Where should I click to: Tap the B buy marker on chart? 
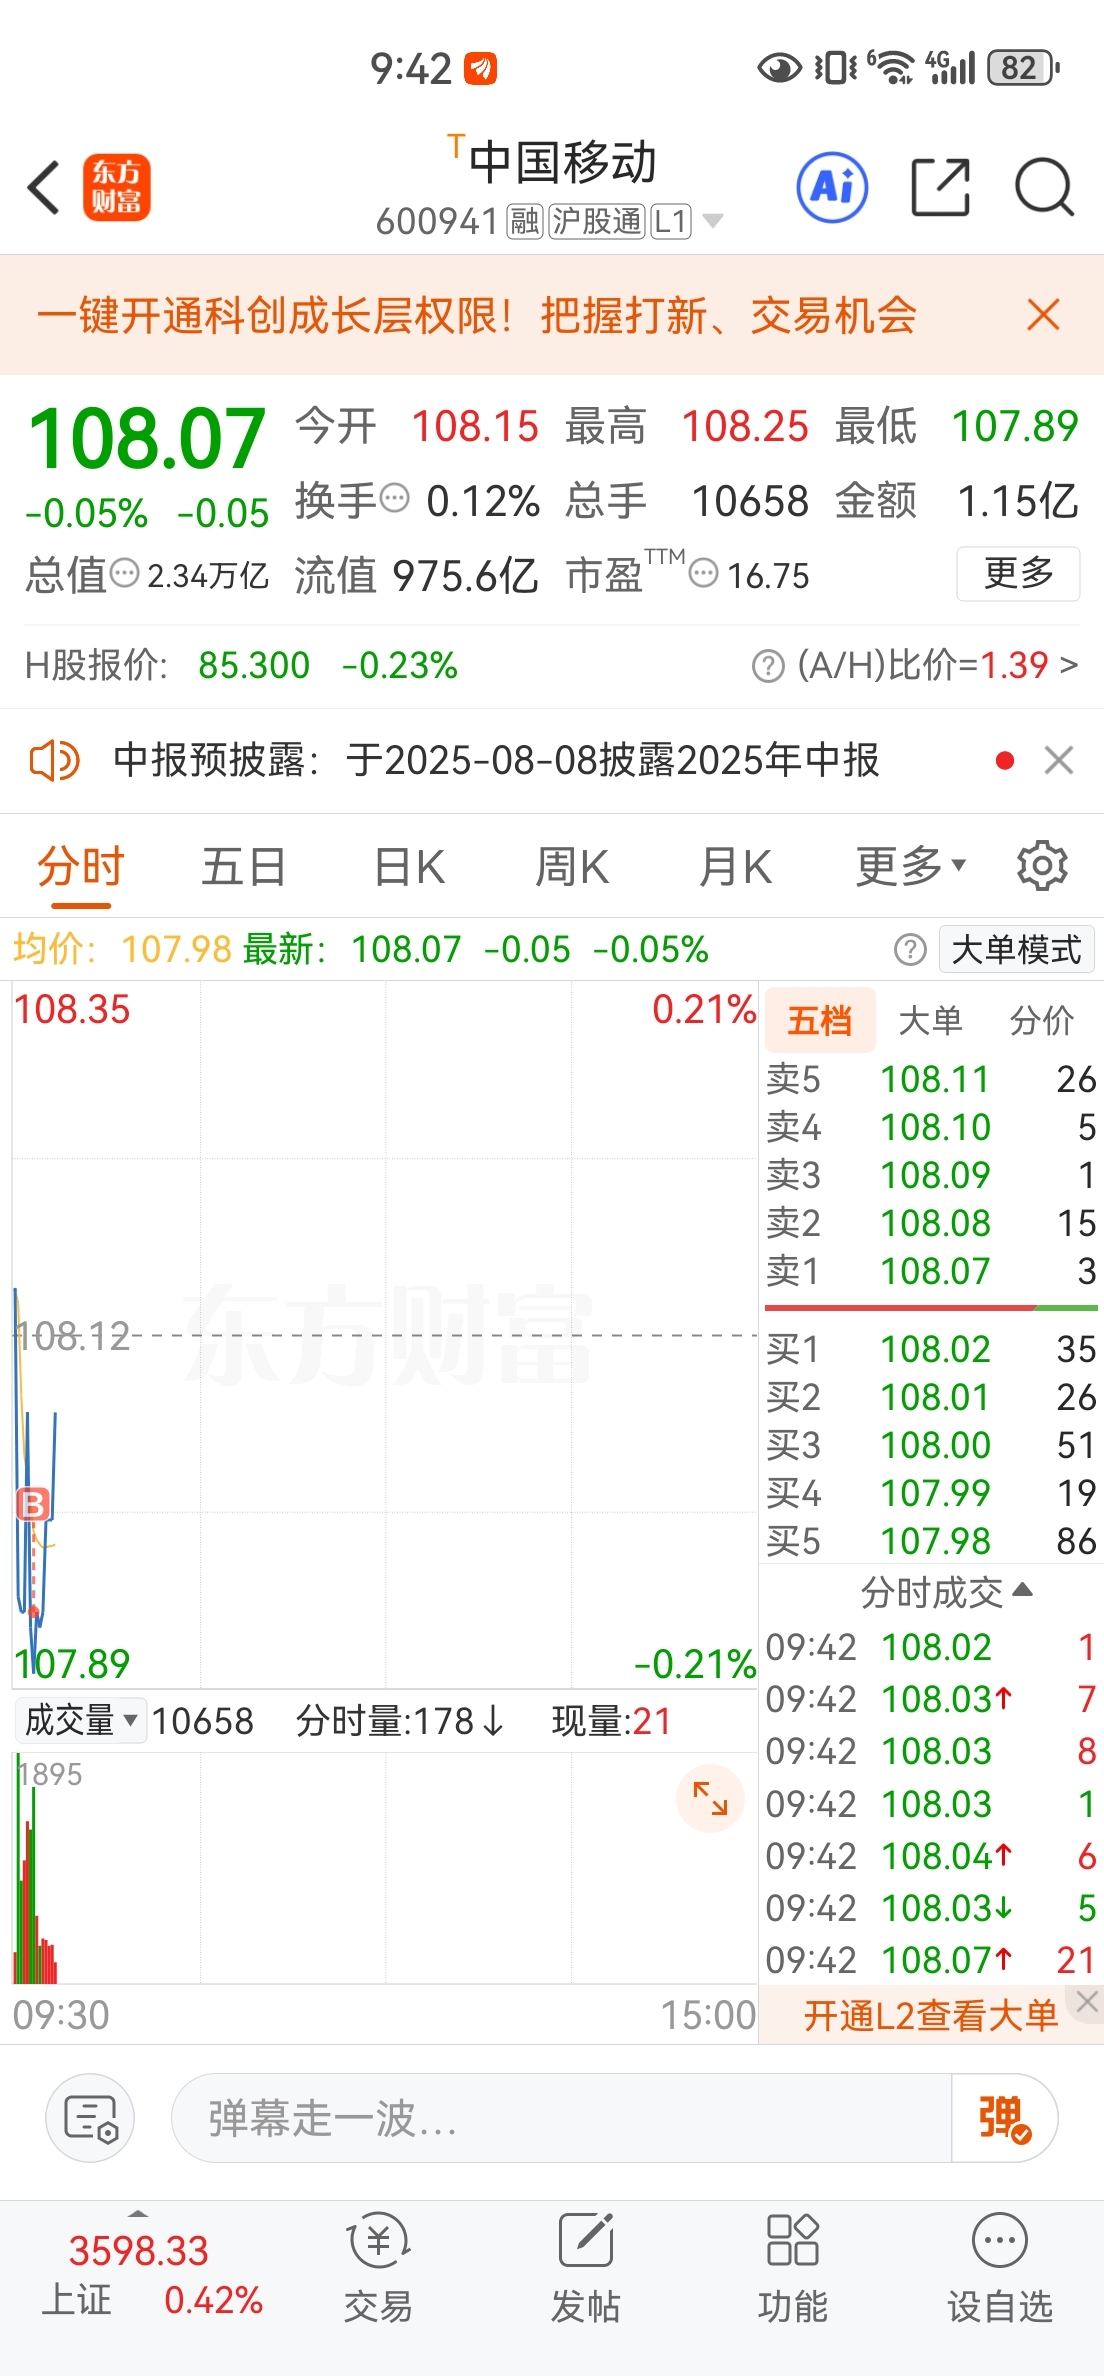[33, 1503]
